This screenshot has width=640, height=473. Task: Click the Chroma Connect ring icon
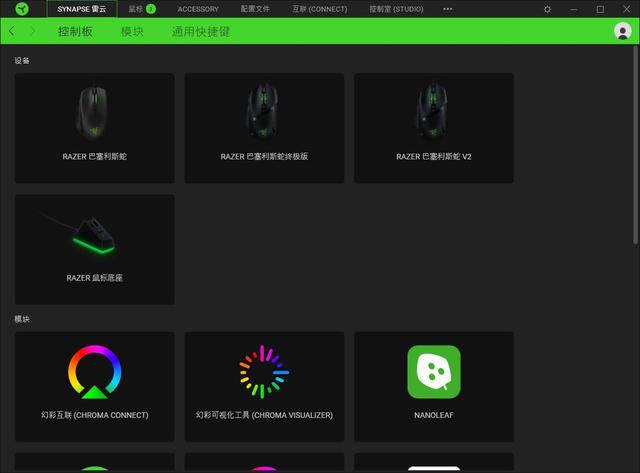[95, 372]
